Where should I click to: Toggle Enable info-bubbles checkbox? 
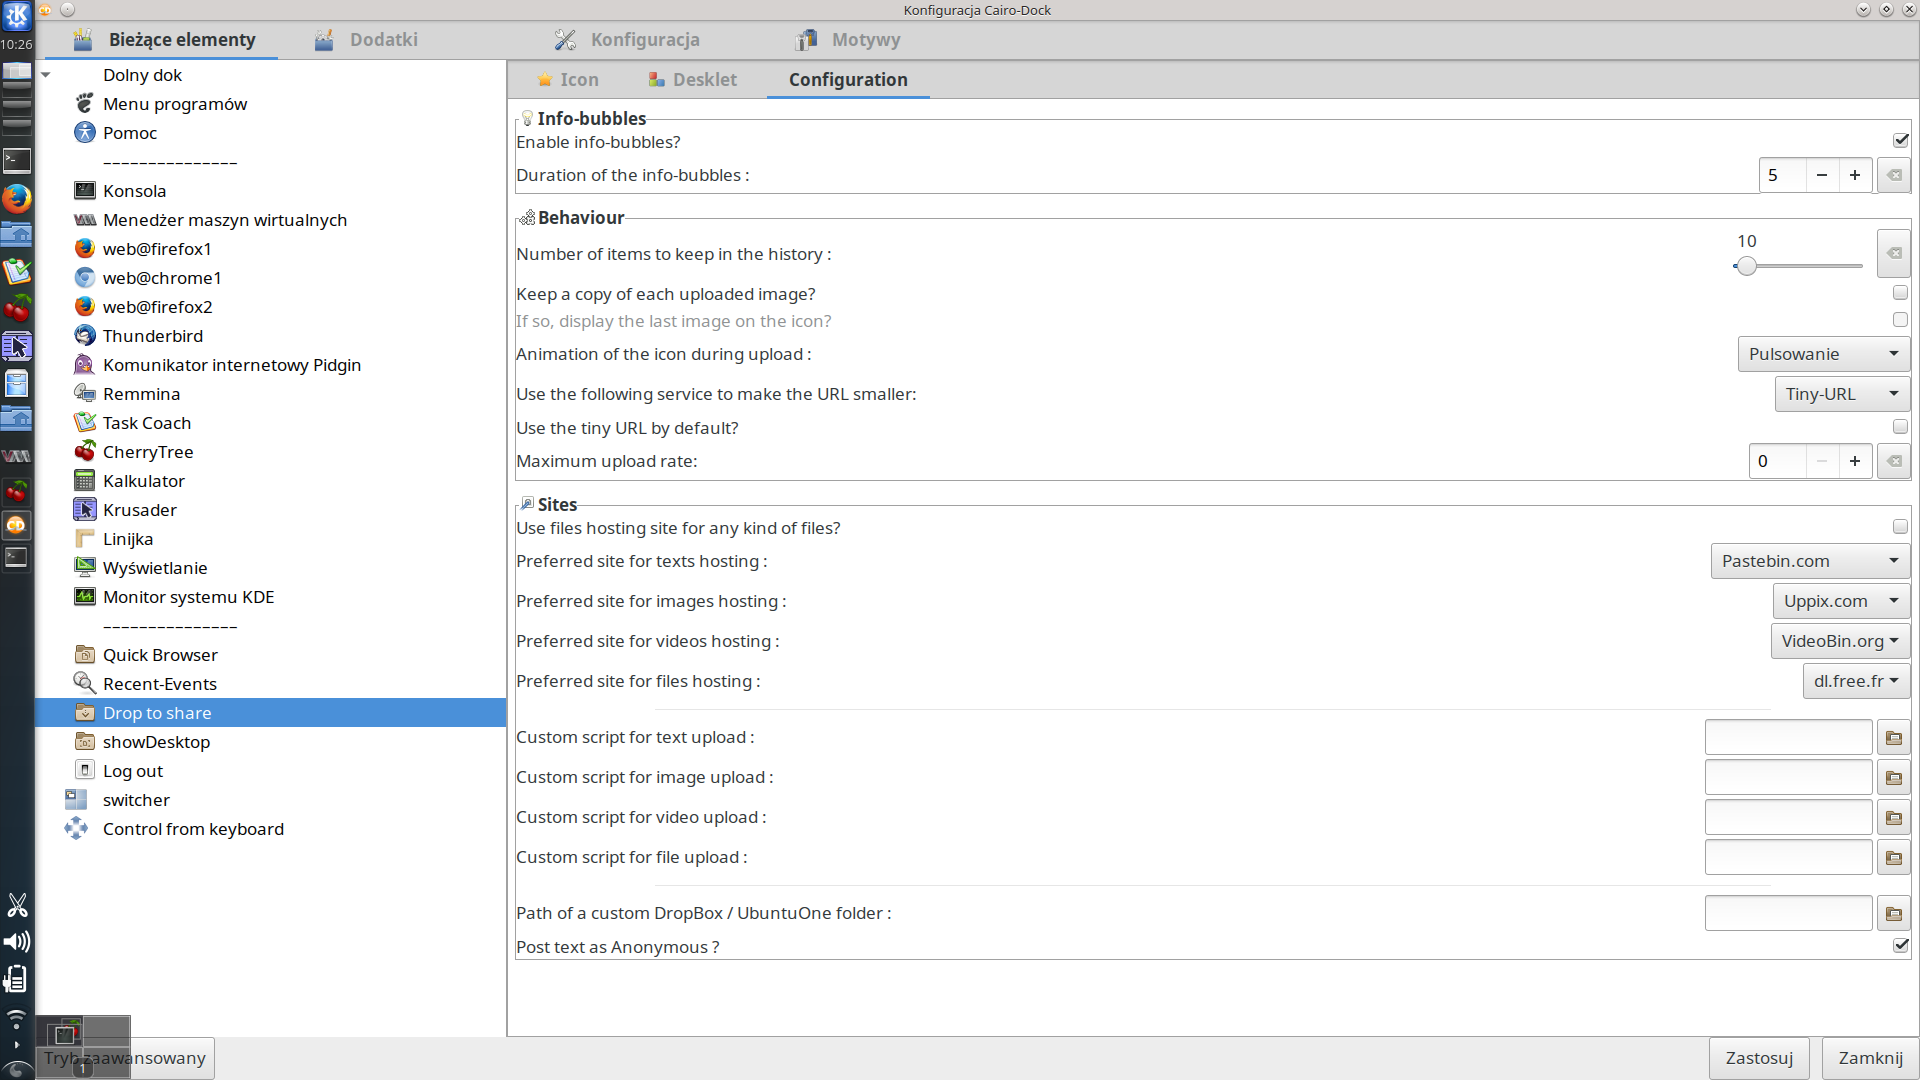pos(1900,141)
